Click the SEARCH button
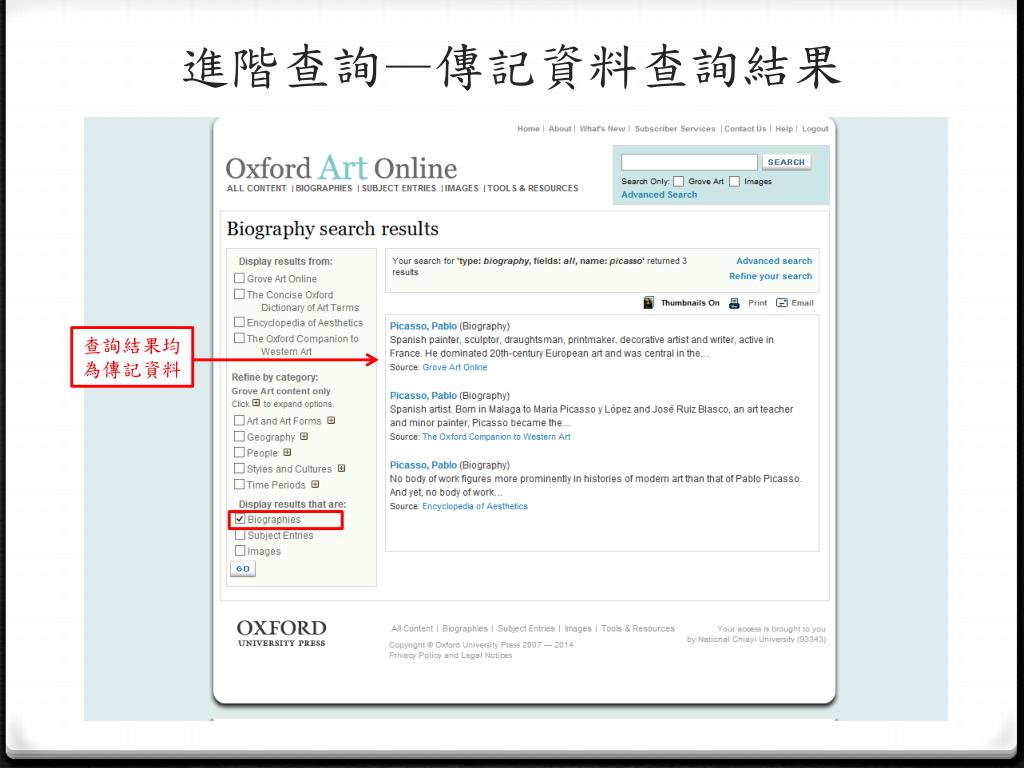Screen dimensions: 1024x768 (786, 162)
